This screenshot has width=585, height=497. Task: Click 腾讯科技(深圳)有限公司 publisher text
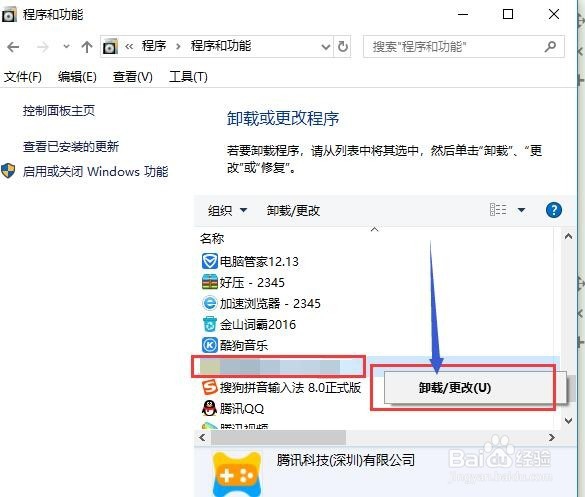(x=345, y=460)
